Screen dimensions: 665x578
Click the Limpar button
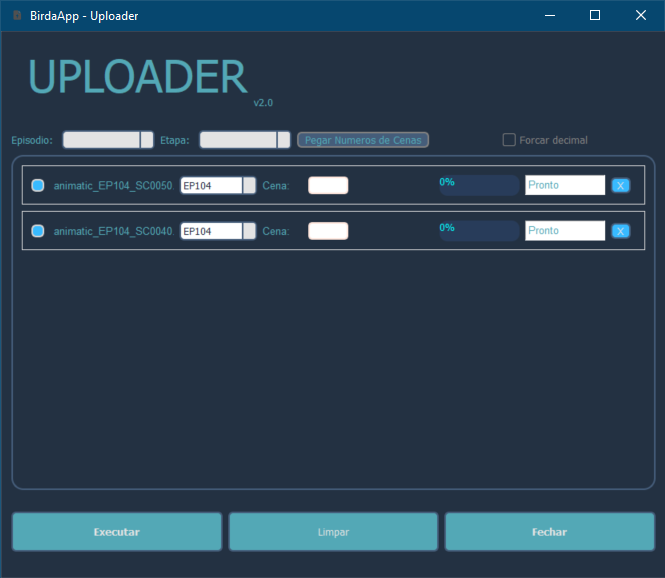(x=333, y=532)
